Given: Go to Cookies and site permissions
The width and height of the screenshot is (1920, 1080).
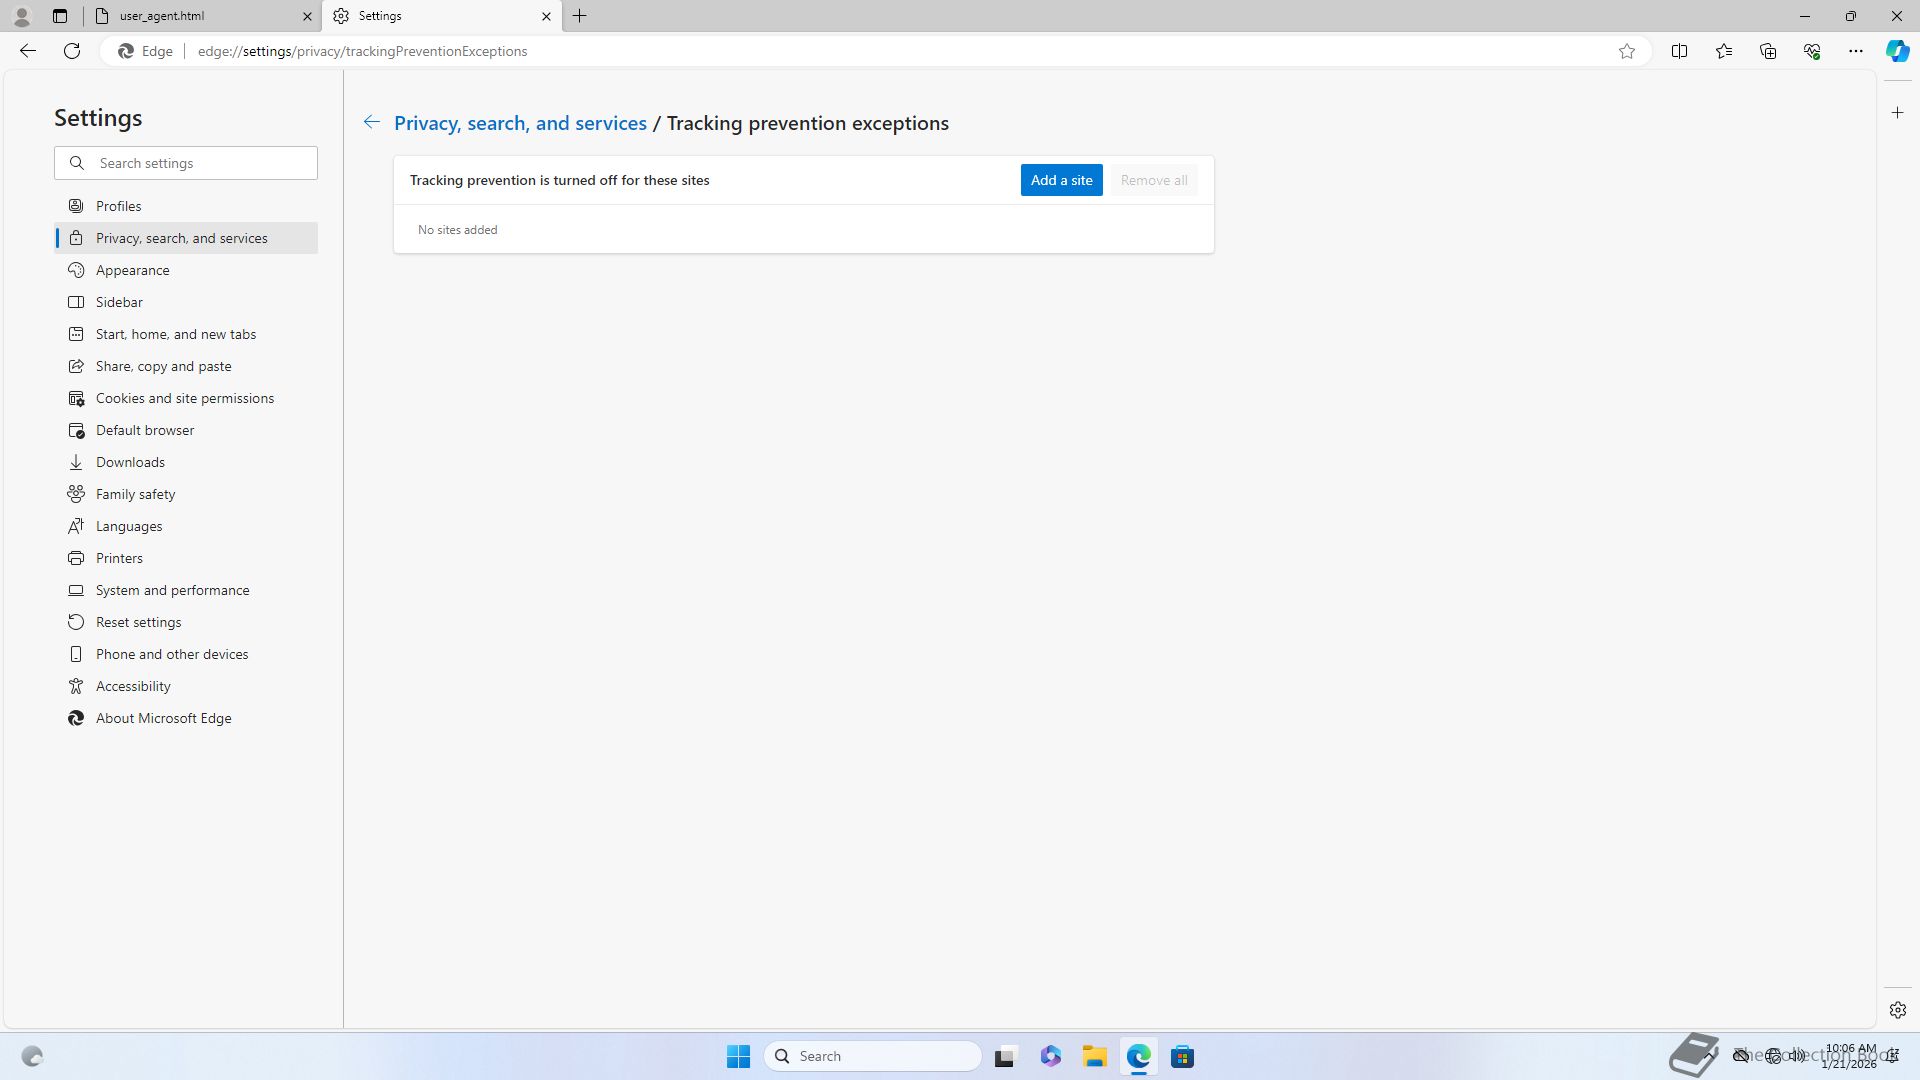Looking at the screenshot, I should coord(185,398).
